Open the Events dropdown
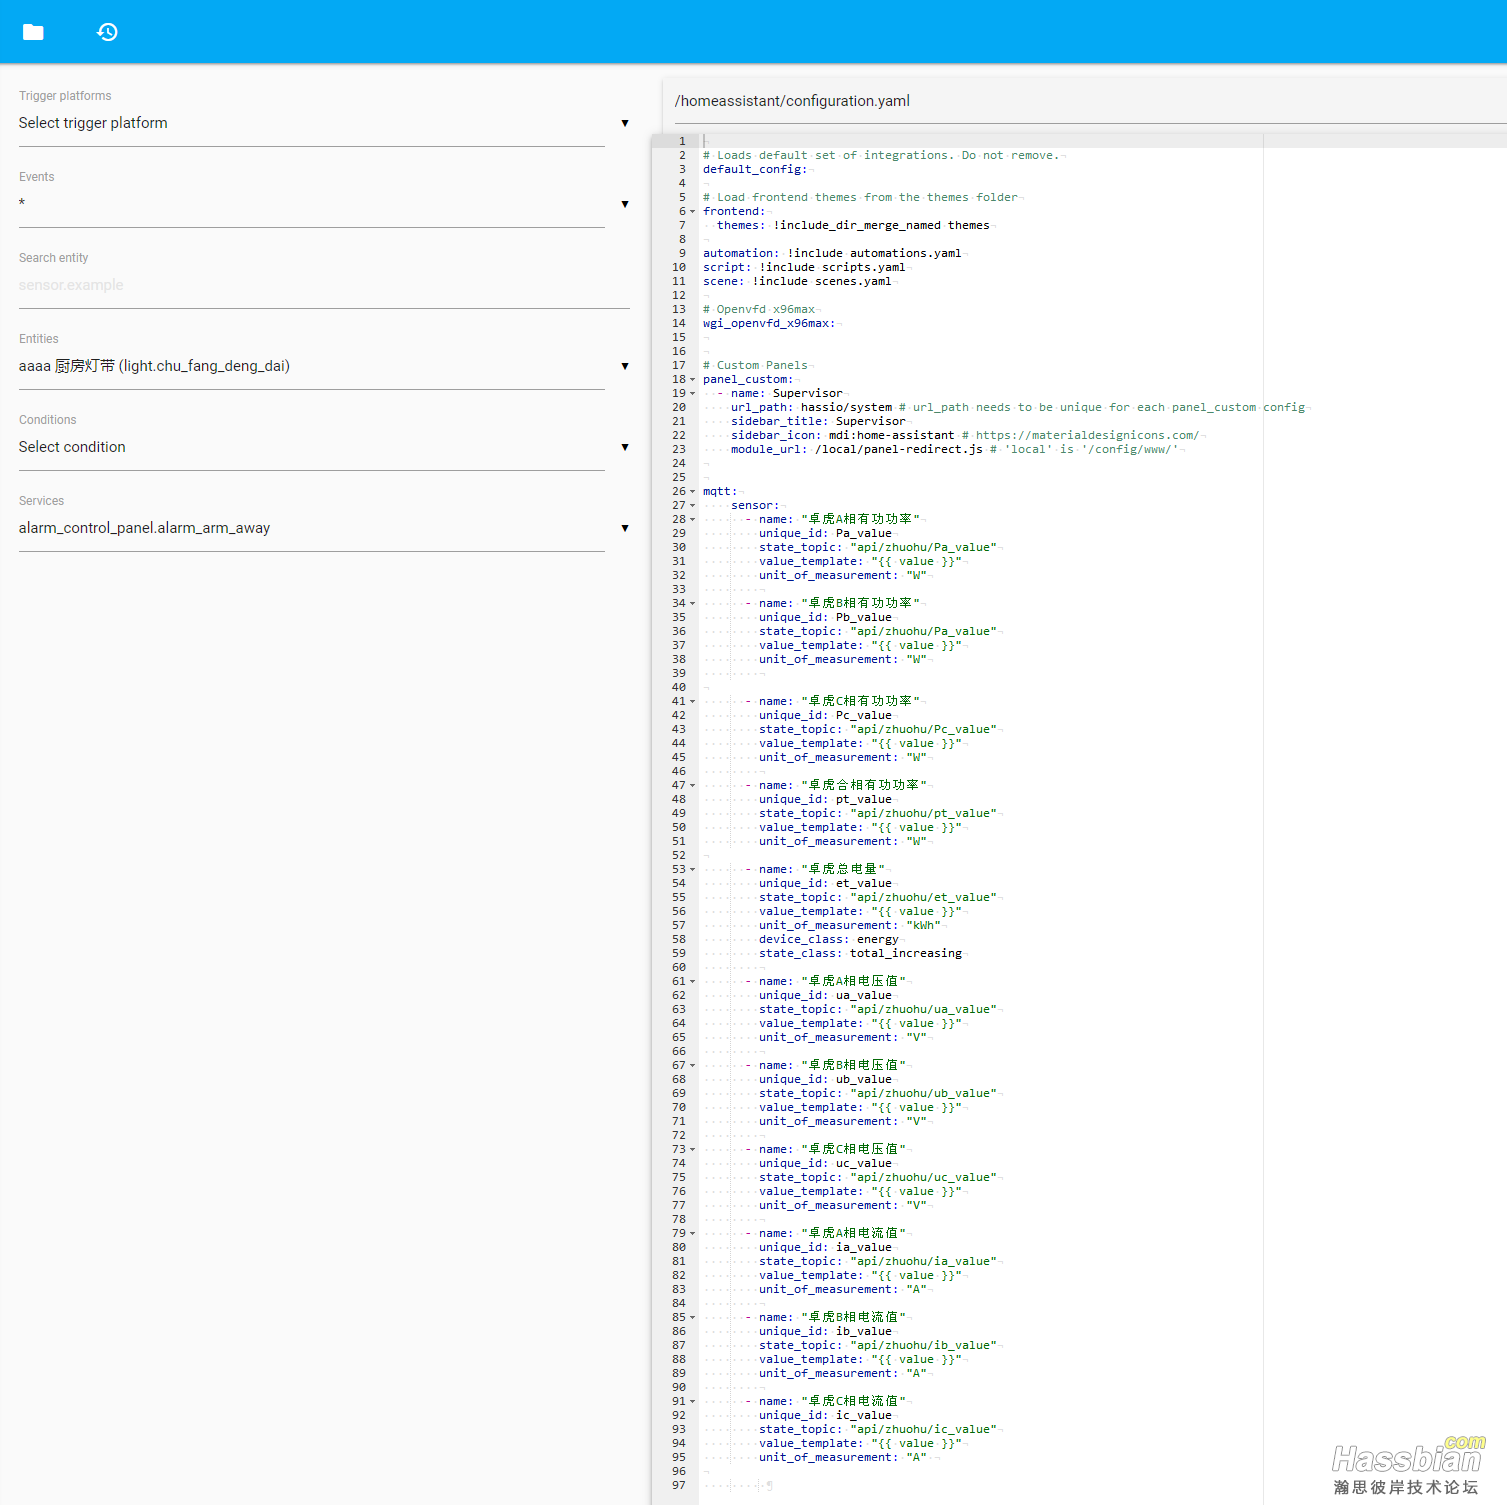Viewport: 1507px width, 1505px height. pos(324,204)
